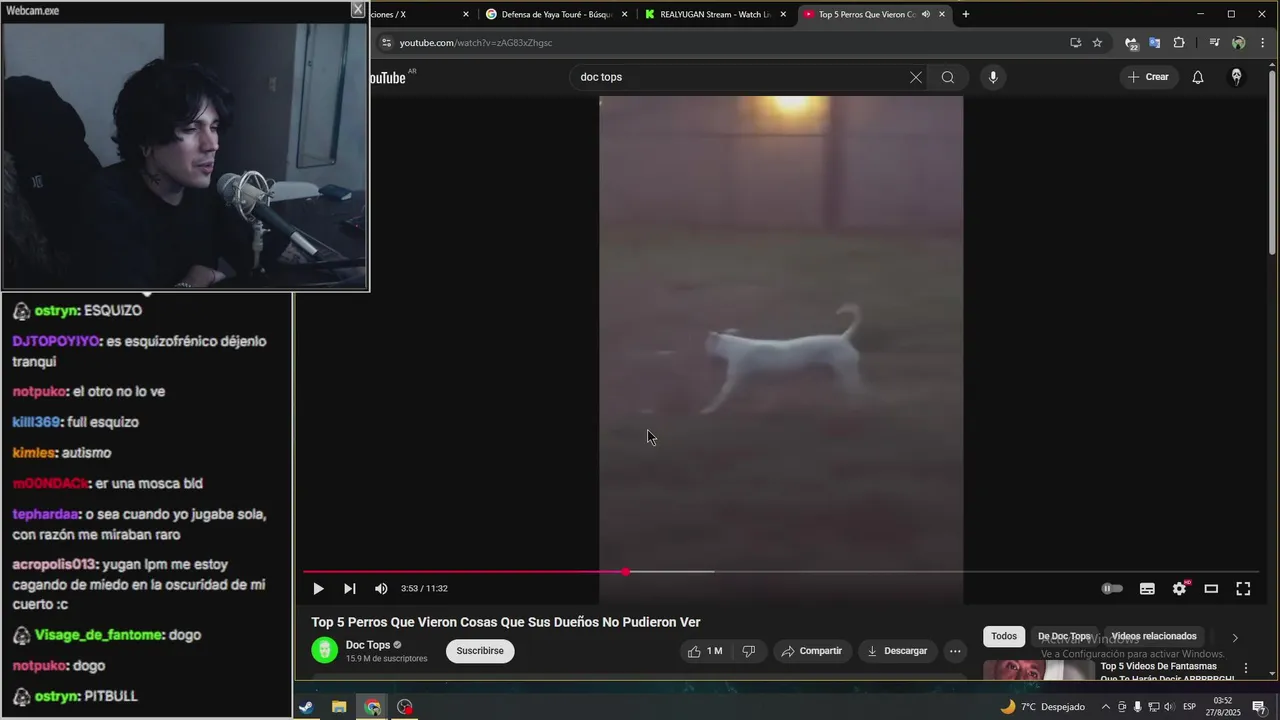This screenshot has width=1280, height=720.
Task: Select the De Doc Tops chip
Action: 1064,636
